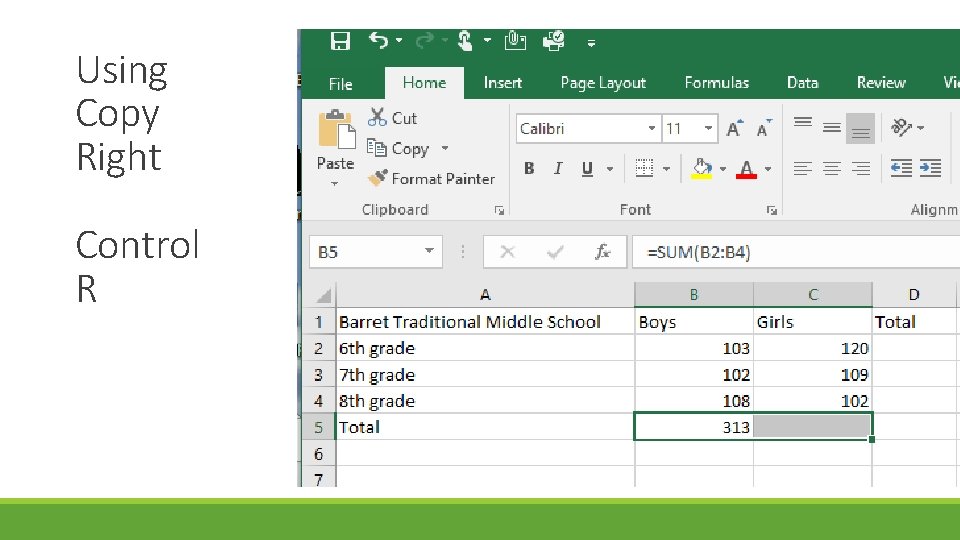Click Center alignment icon
This screenshot has height=540, width=960.
[831, 168]
